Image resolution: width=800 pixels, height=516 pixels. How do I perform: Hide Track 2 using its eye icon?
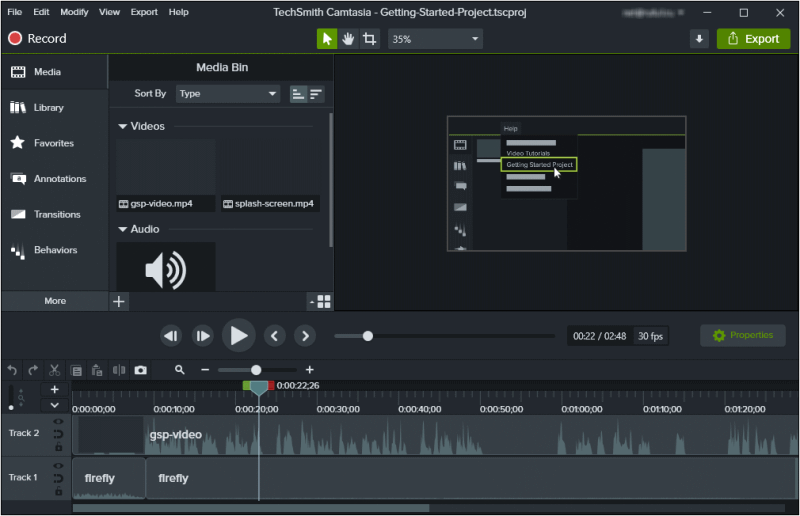pos(58,422)
